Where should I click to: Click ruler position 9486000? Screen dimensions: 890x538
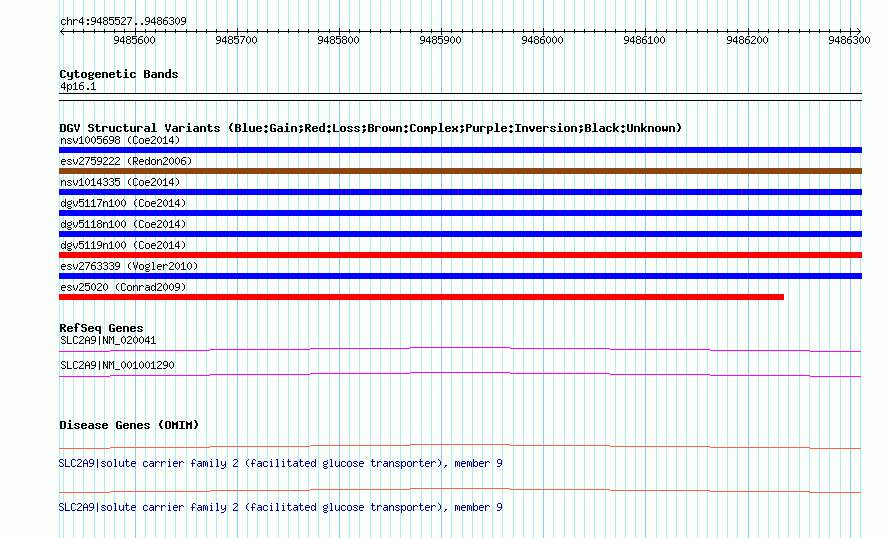[543, 40]
